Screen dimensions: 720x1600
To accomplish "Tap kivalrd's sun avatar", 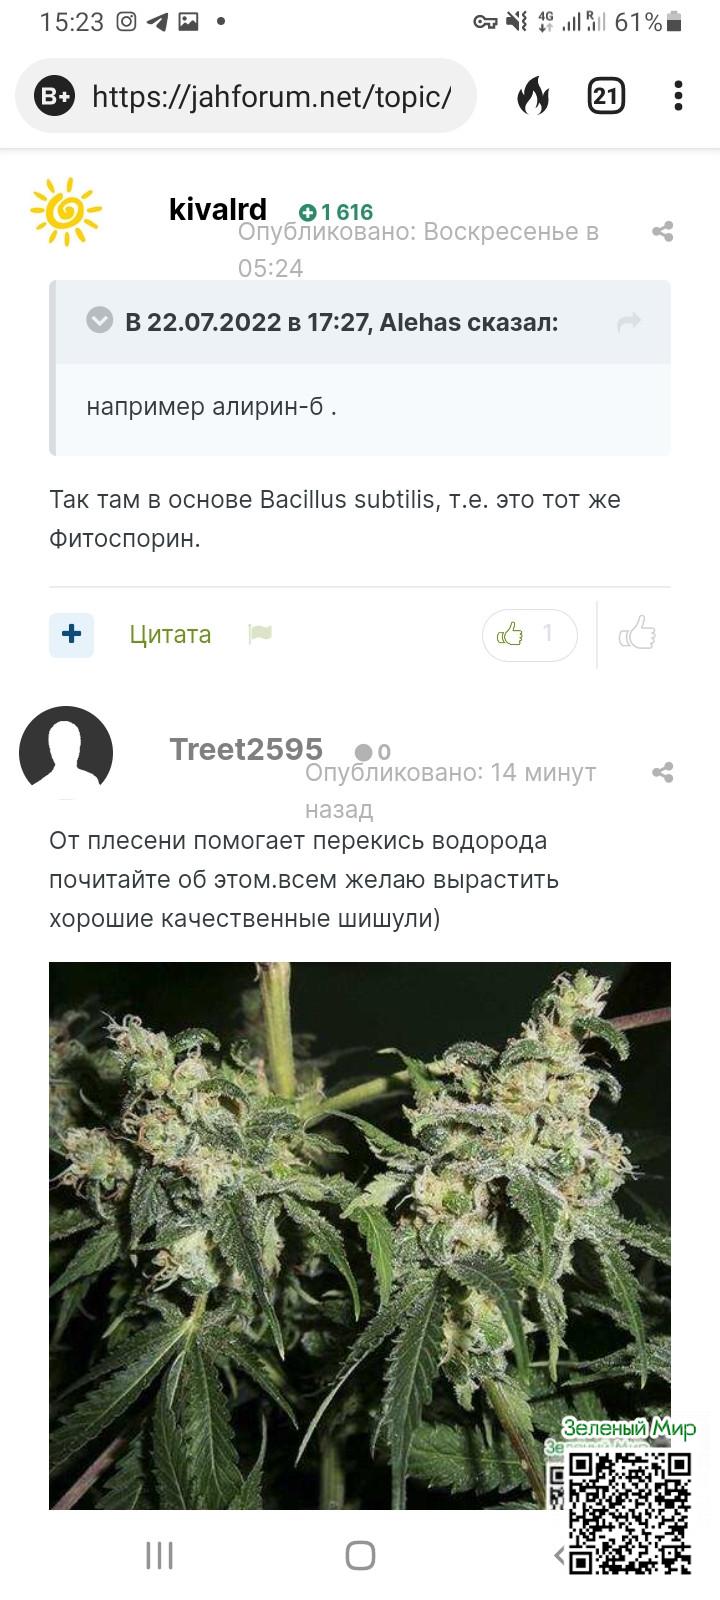I will click(66, 211).
